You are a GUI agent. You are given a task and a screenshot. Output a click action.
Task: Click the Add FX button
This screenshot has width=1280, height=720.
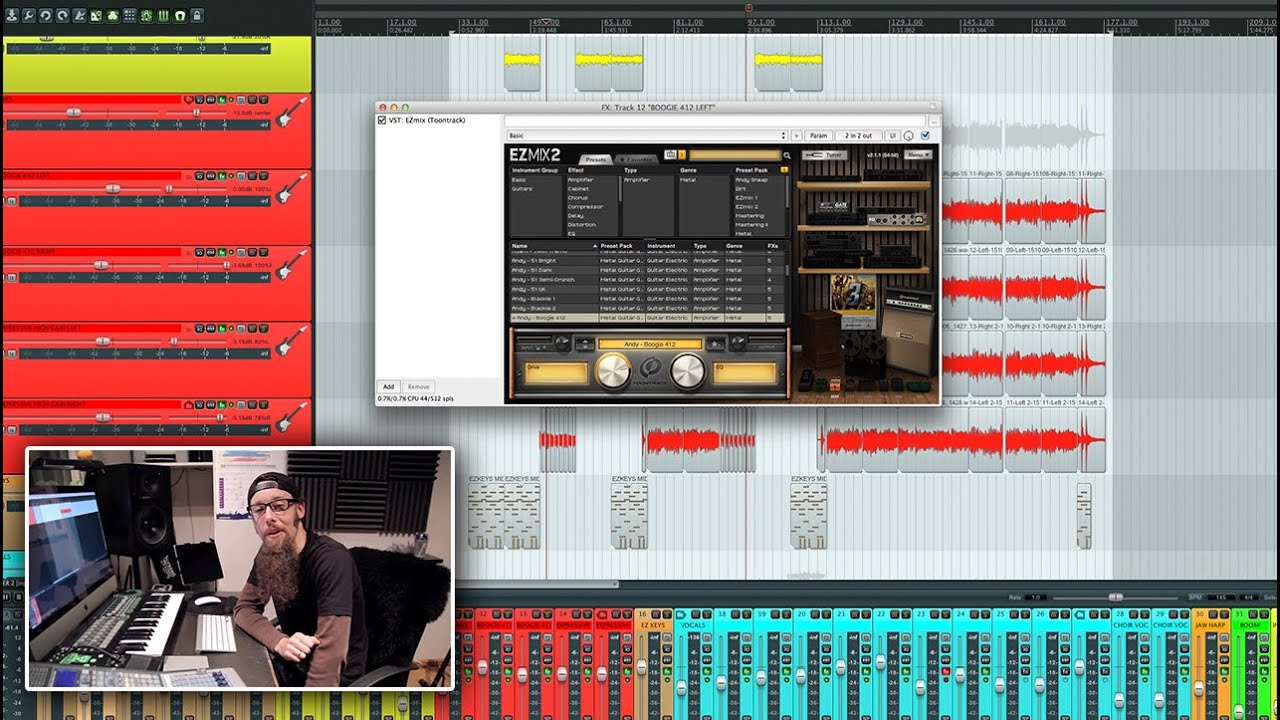pyautogui.click(x=388, y=386)
